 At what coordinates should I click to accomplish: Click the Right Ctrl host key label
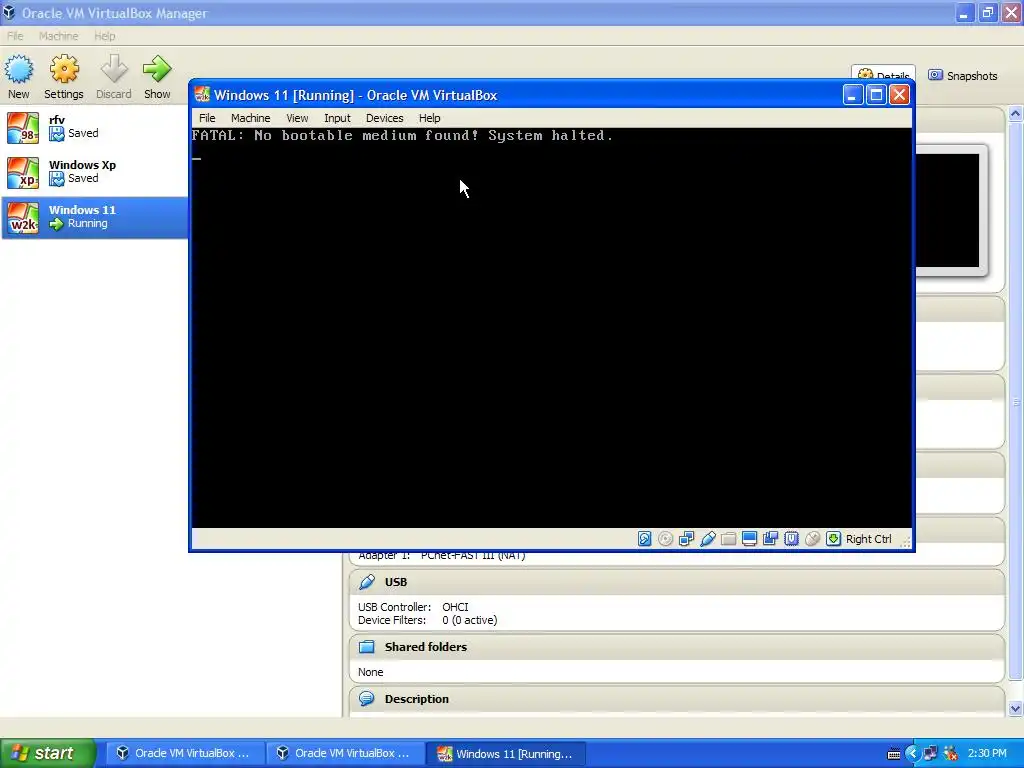click(x=869, y=539)
